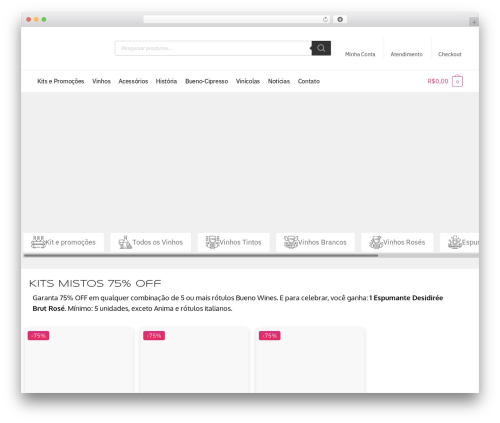Open a new browser tab with the plus
The width and height of the screenshot is (500, 423).
[474, 22]
